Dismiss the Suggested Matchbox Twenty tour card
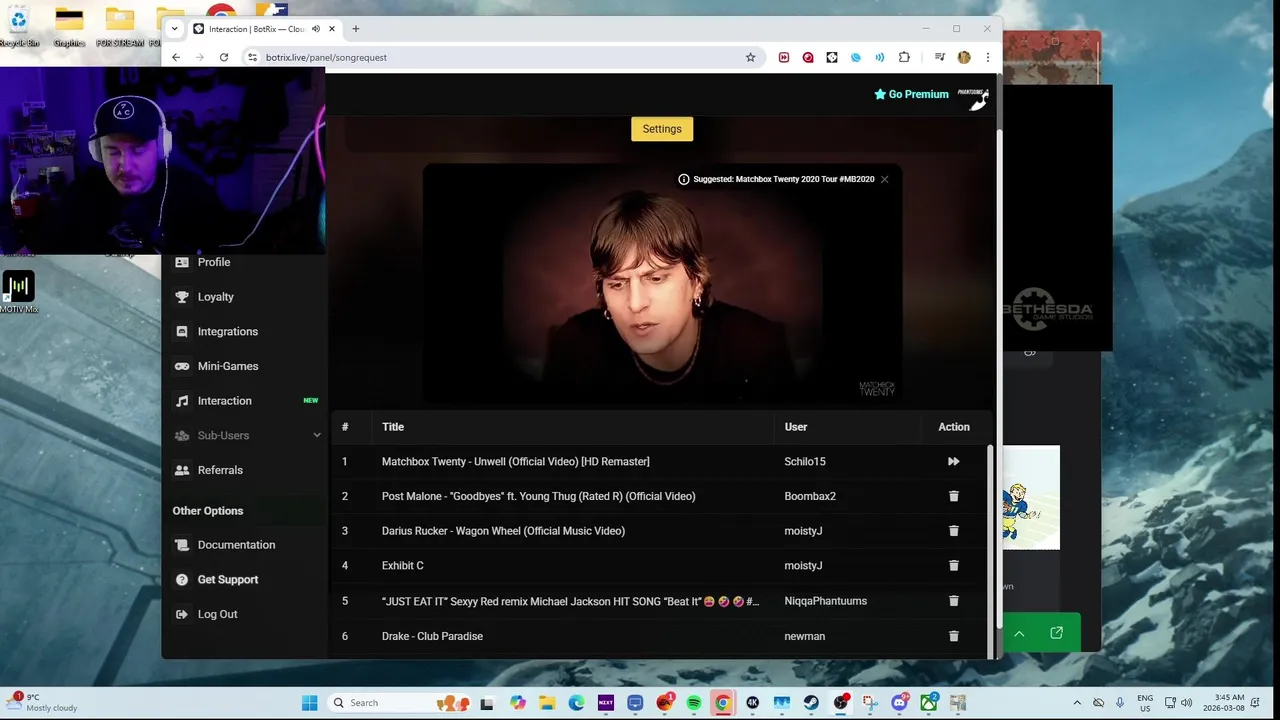This screenshot has width=1280, height=720. tap(884, 179)
